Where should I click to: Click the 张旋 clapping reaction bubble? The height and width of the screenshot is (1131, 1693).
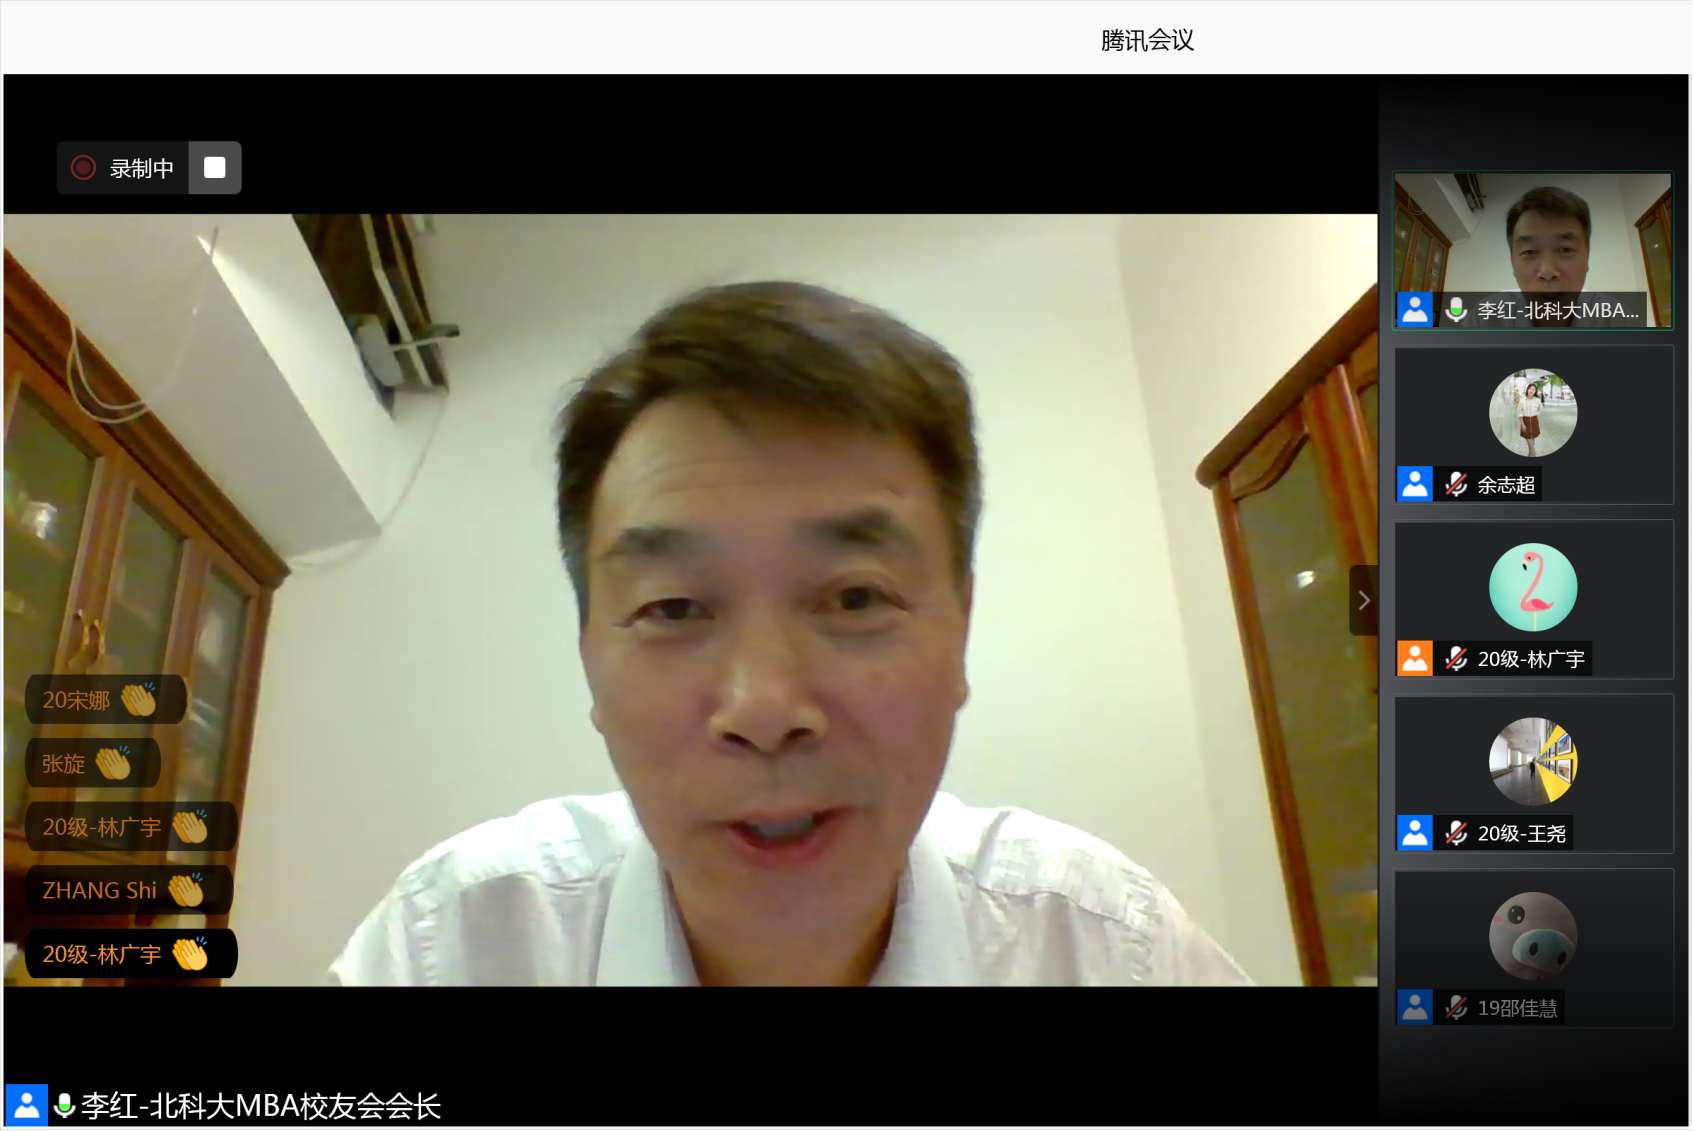click(91, 764)
